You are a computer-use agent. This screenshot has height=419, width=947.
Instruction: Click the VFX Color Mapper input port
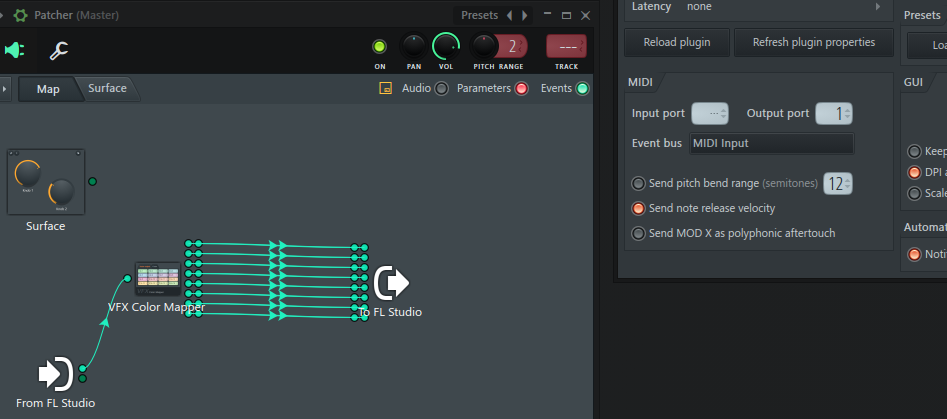pyautogui.click(x=127, y=278)
